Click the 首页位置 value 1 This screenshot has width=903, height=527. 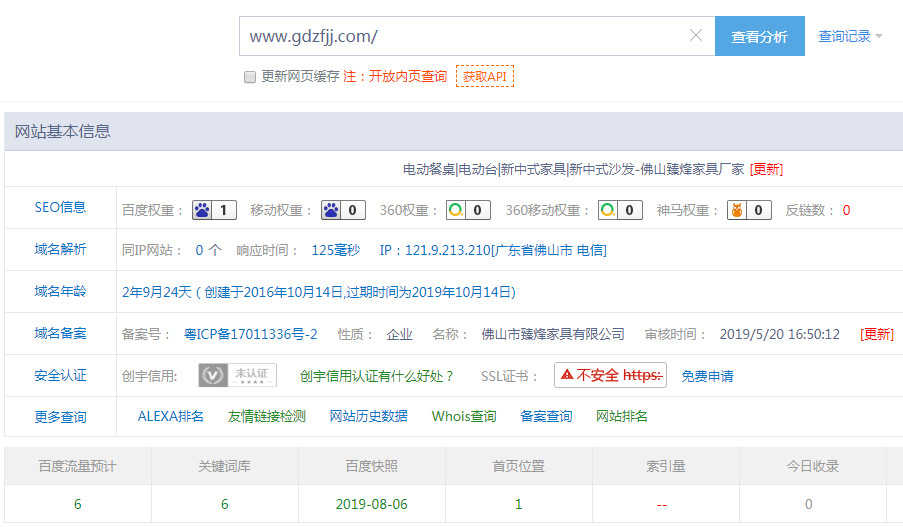pos(518,504)
